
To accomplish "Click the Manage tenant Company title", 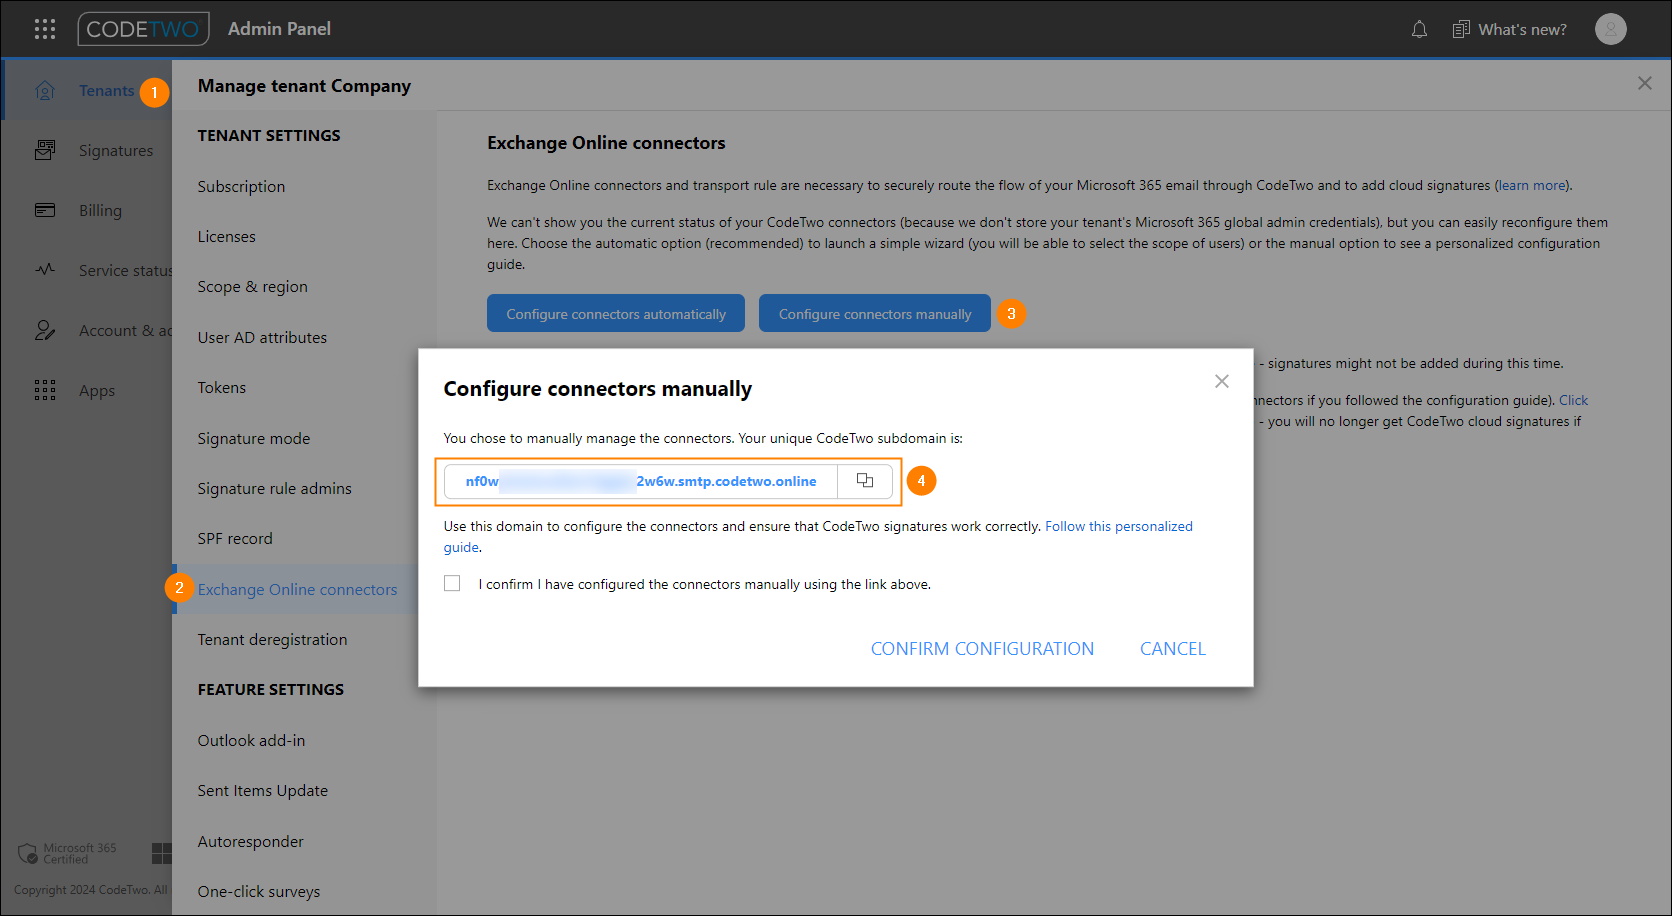I will (x=304, y=86).
